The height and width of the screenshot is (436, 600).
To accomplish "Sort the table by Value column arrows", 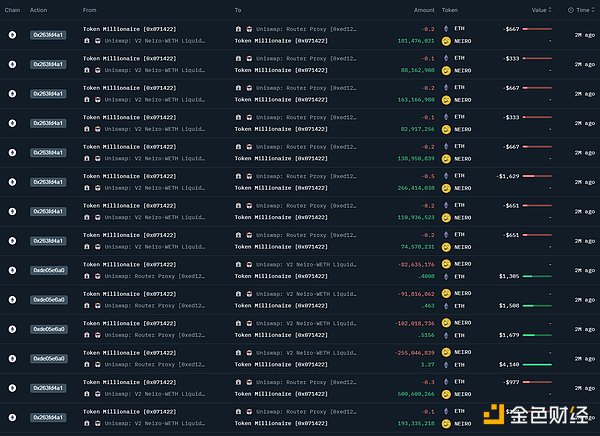I will coord(550,10).
